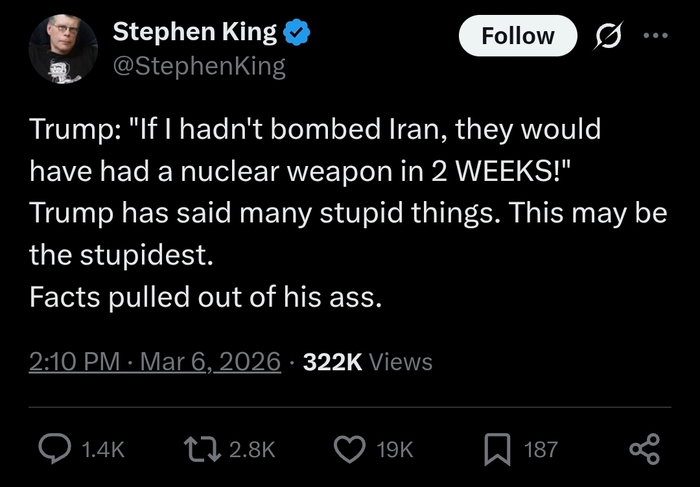Click the 19K likes count
Viewport: 700px width, 487px height.
coord(396,450)
